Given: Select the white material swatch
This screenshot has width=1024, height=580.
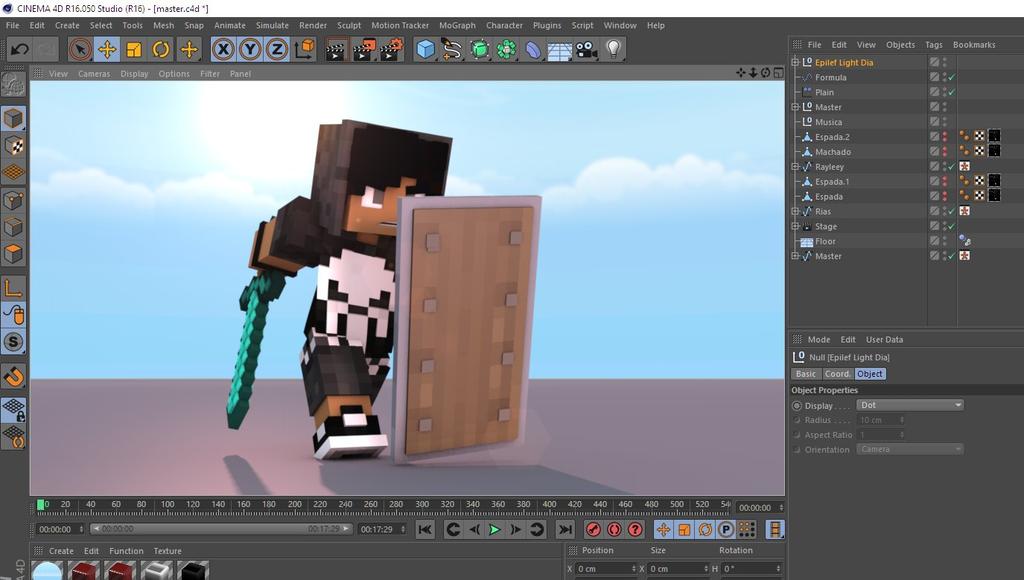Looking at the screenshot, I should point(157,571).
